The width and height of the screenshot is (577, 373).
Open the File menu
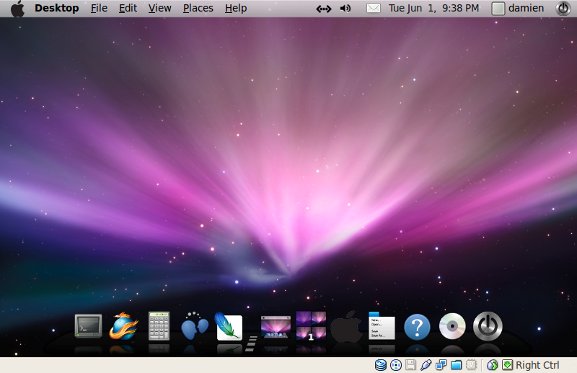pos(99,8)
